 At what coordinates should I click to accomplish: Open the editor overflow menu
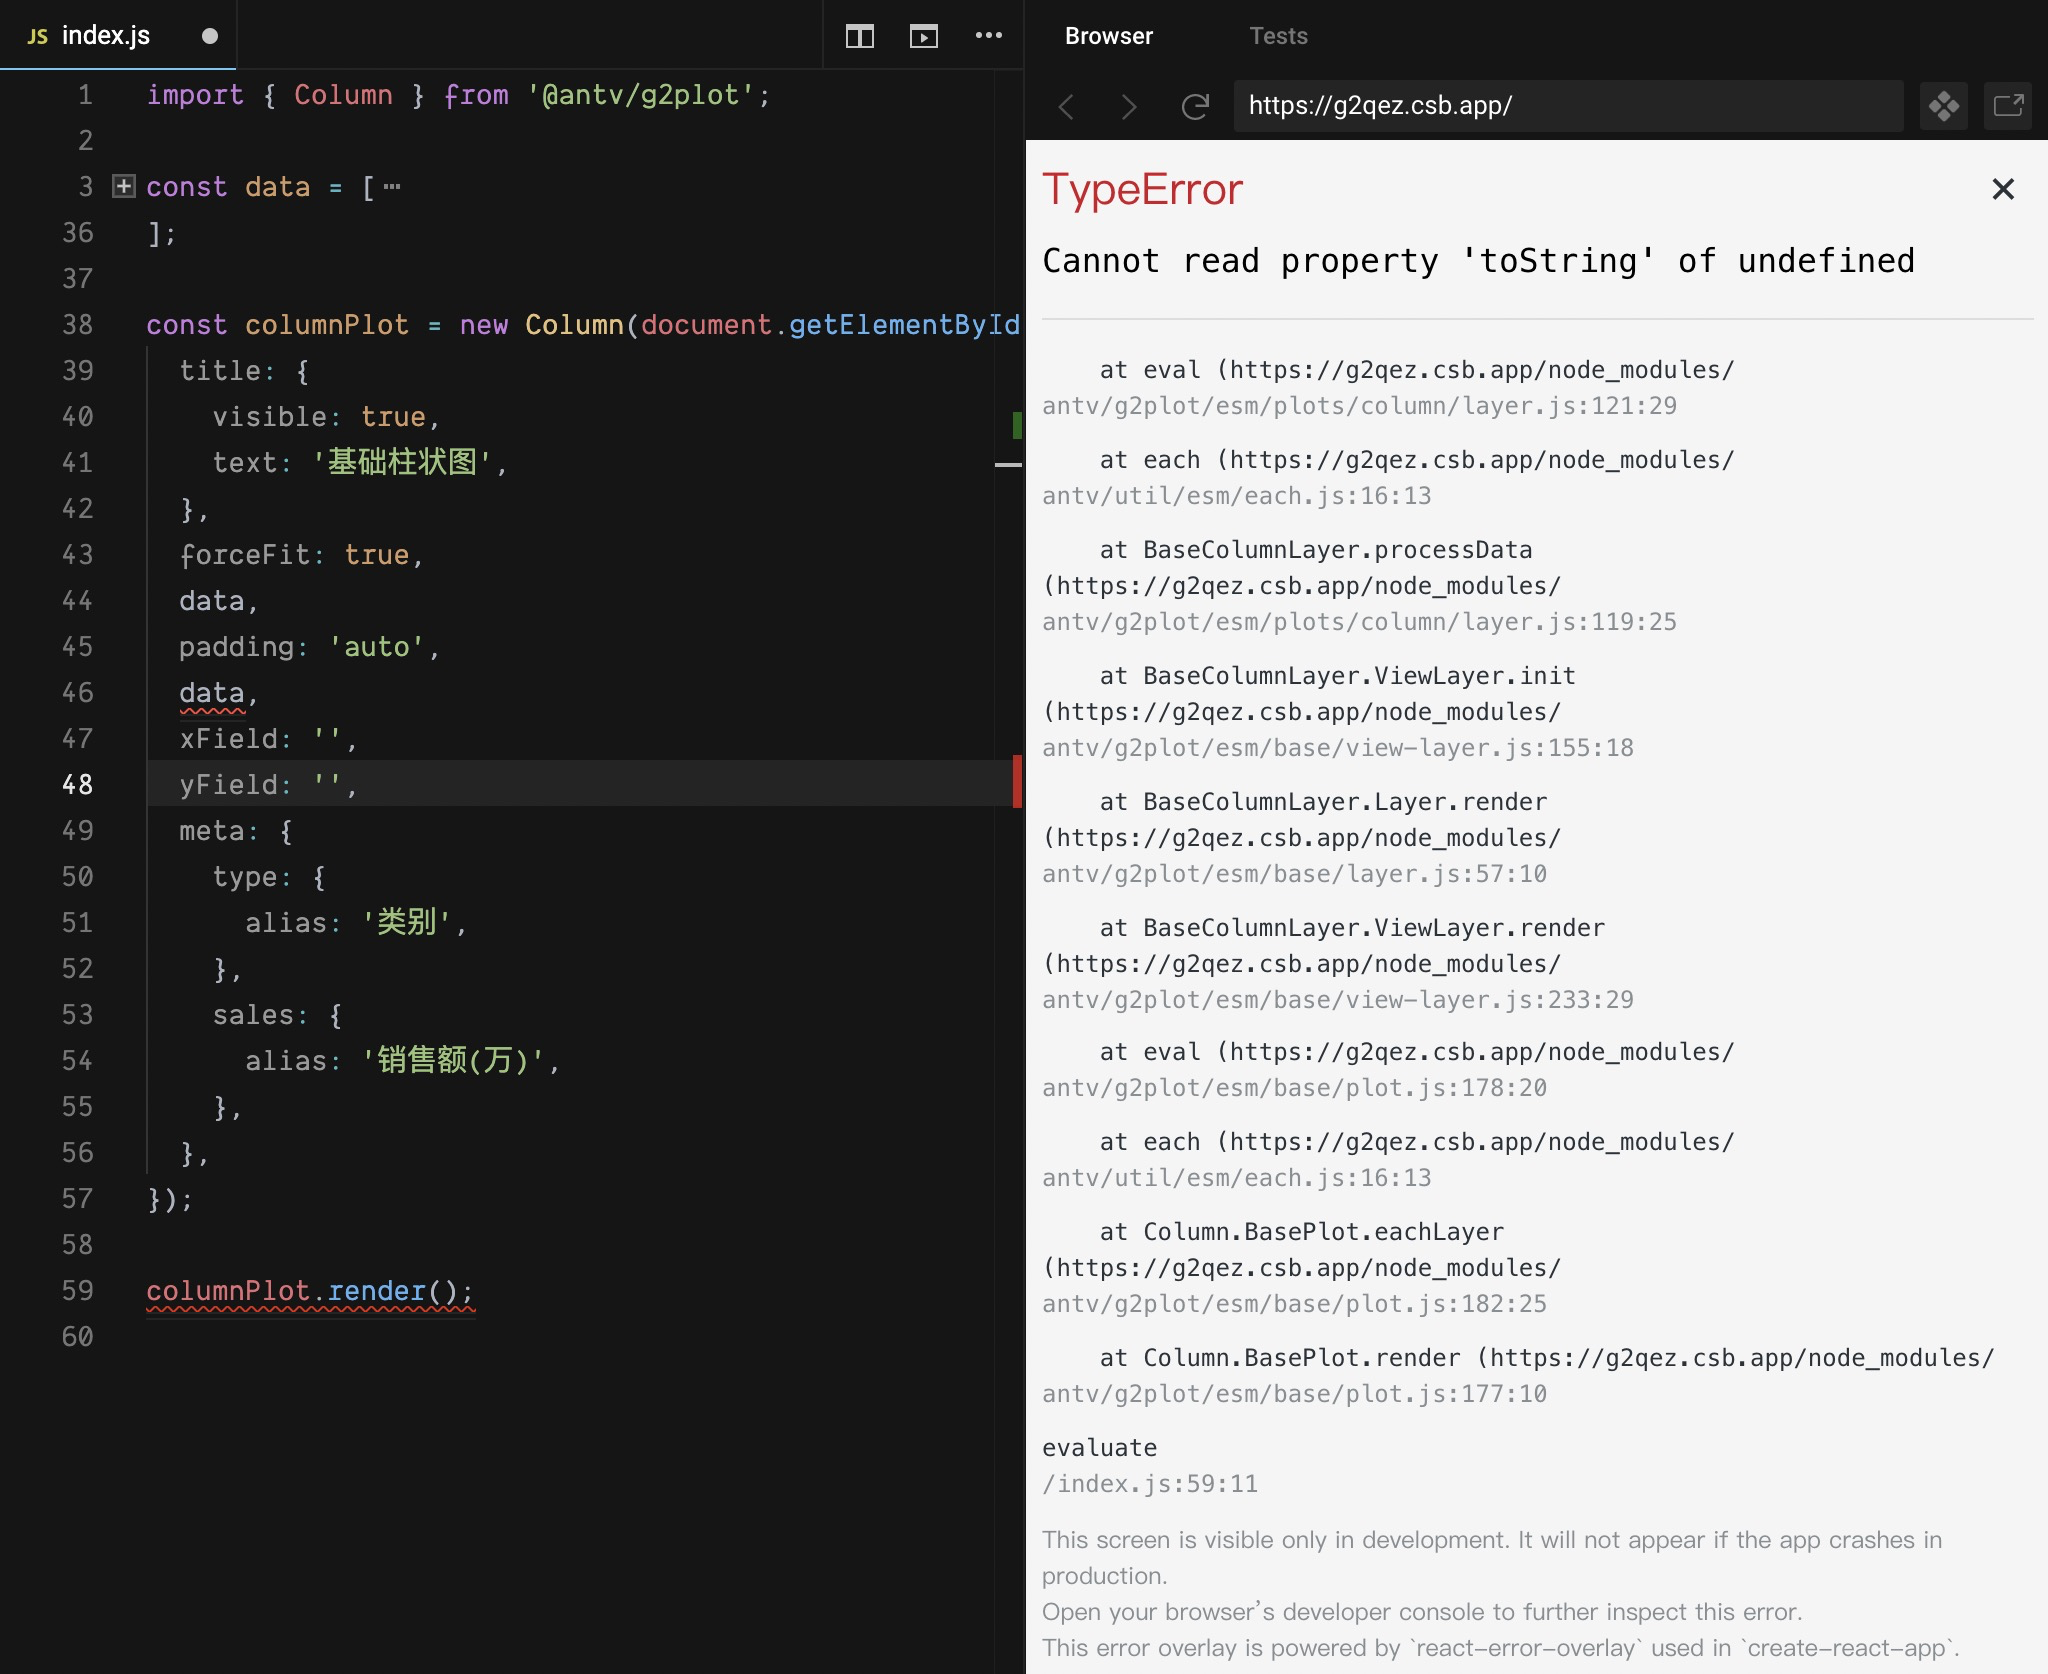(988, 36)
